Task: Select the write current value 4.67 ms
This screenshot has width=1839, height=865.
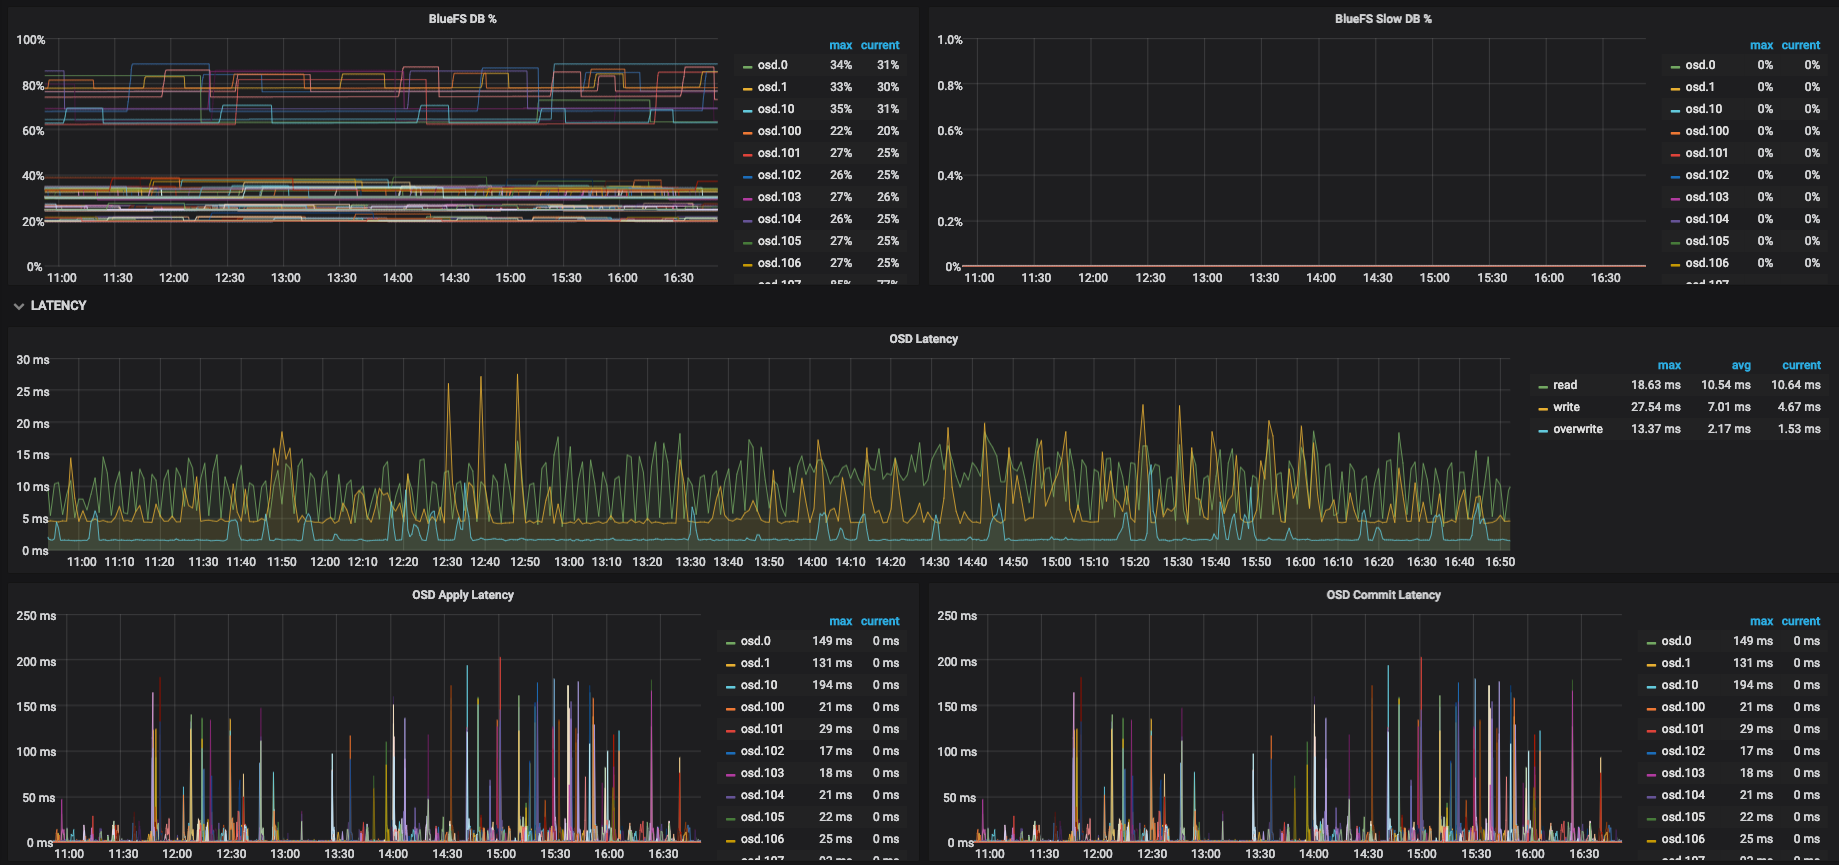Action: (1799, 407)
